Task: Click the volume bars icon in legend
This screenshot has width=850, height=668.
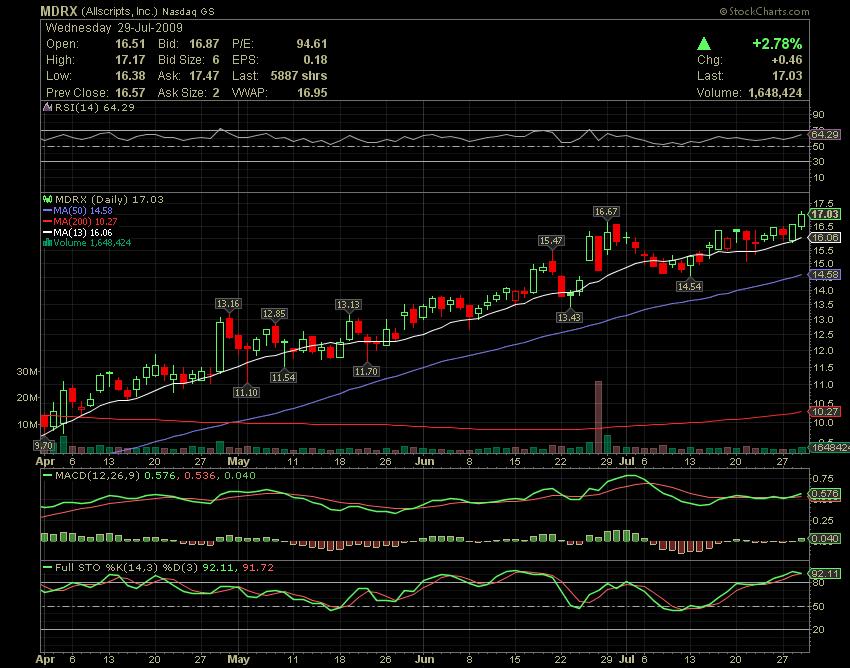Action: tap(48, 243)
